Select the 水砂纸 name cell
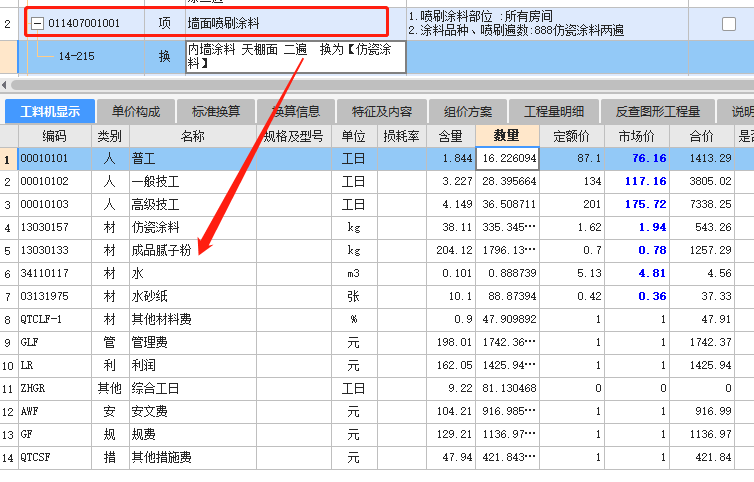 (192, 296)
